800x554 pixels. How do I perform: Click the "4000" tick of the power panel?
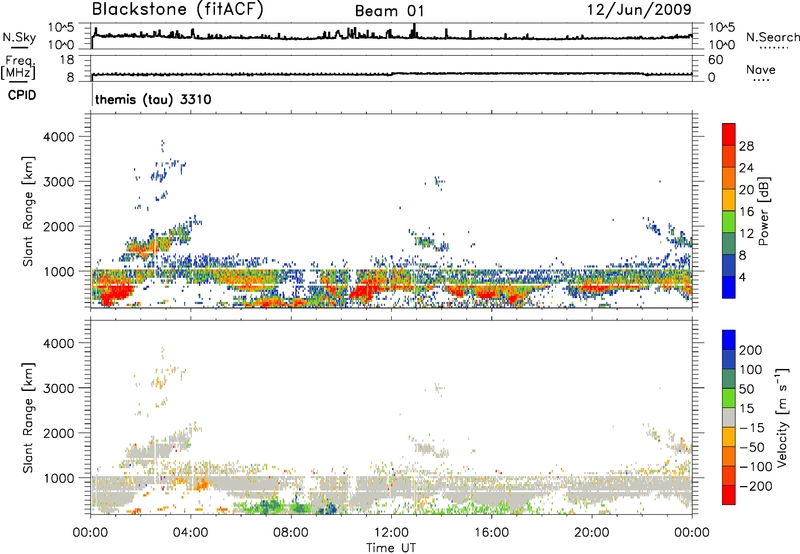[58, 137]
